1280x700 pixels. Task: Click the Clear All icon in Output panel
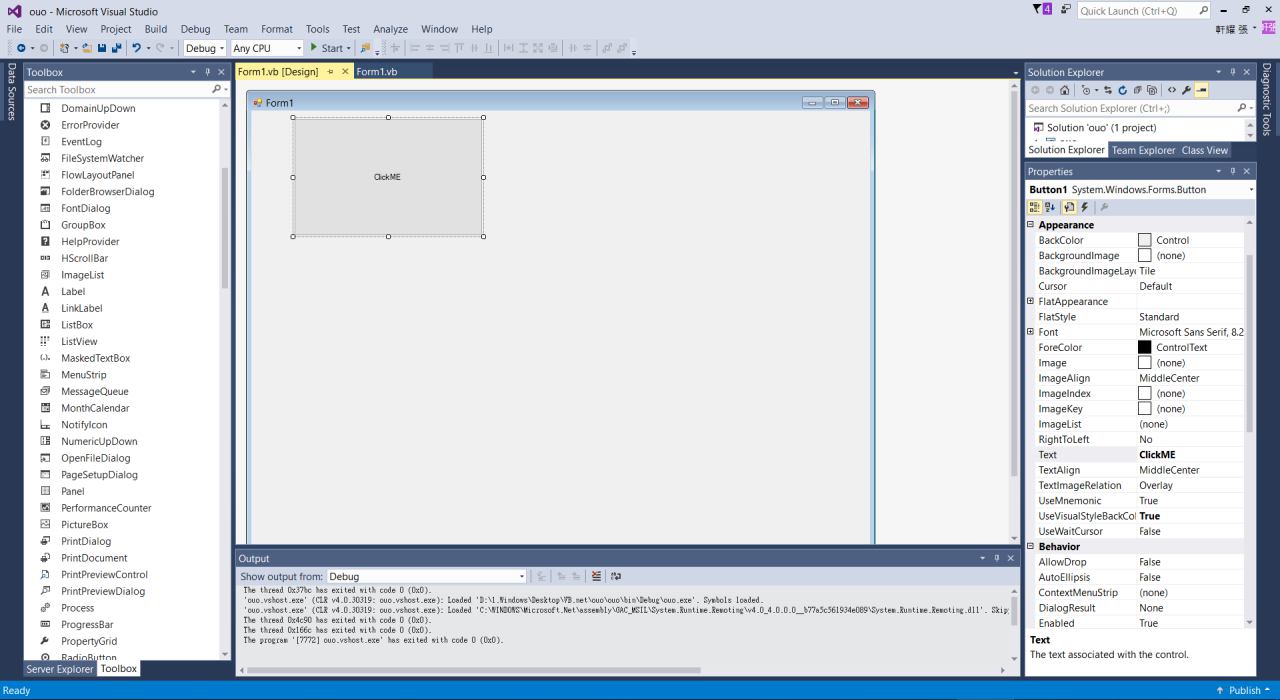596,576
